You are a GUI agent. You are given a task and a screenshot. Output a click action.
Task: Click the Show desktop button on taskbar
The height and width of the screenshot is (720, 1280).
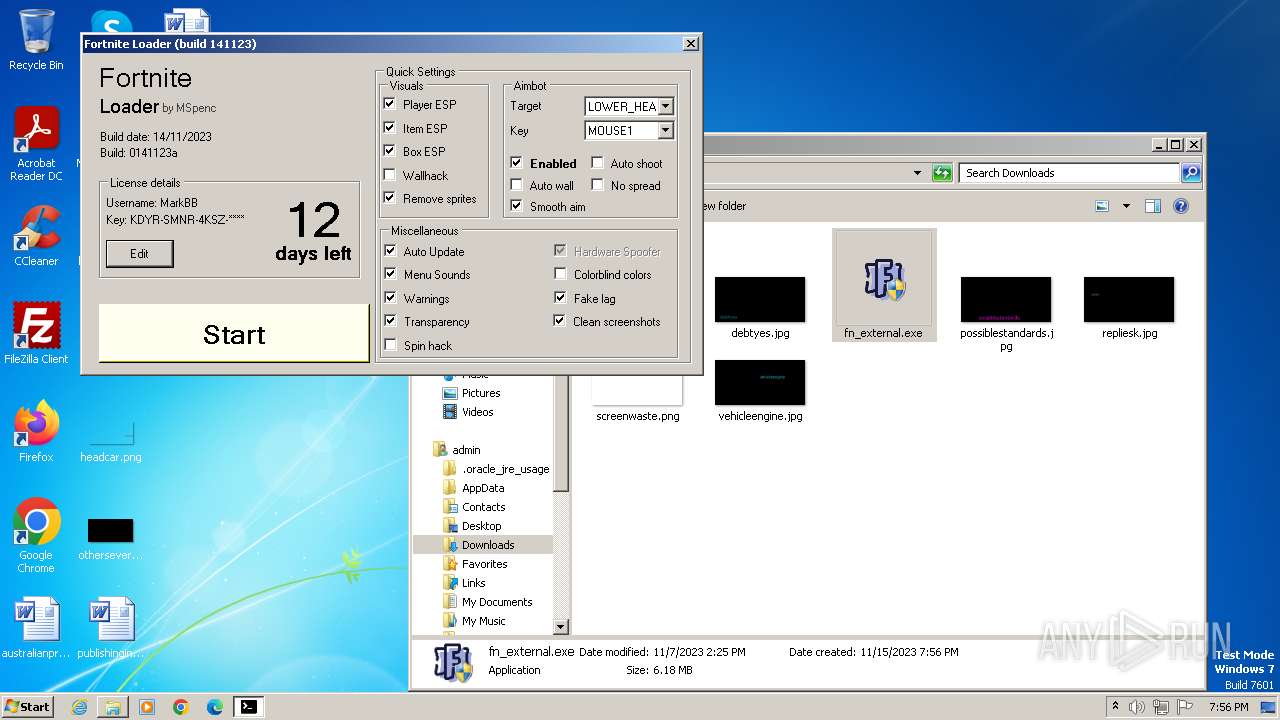pos(1270,707)
